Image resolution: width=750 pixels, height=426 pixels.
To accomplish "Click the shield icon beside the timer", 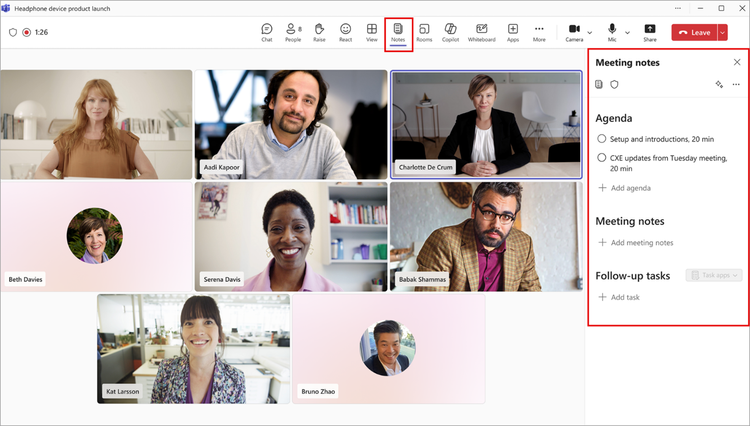I will pyautogui.click(x=13, y=33).
